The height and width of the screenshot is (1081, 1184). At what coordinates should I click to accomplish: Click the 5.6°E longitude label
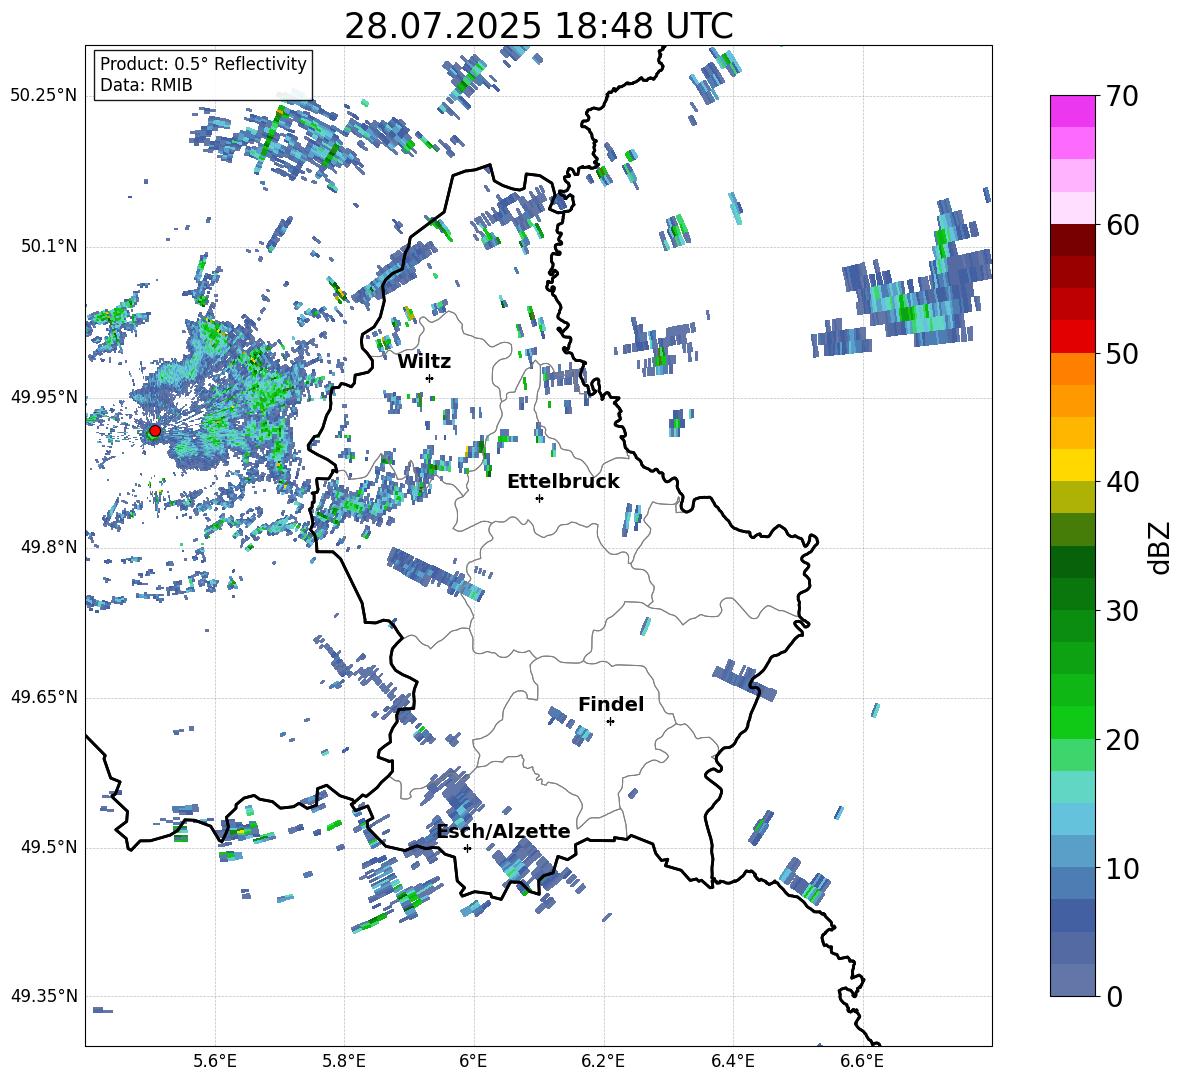(215, 1061)
